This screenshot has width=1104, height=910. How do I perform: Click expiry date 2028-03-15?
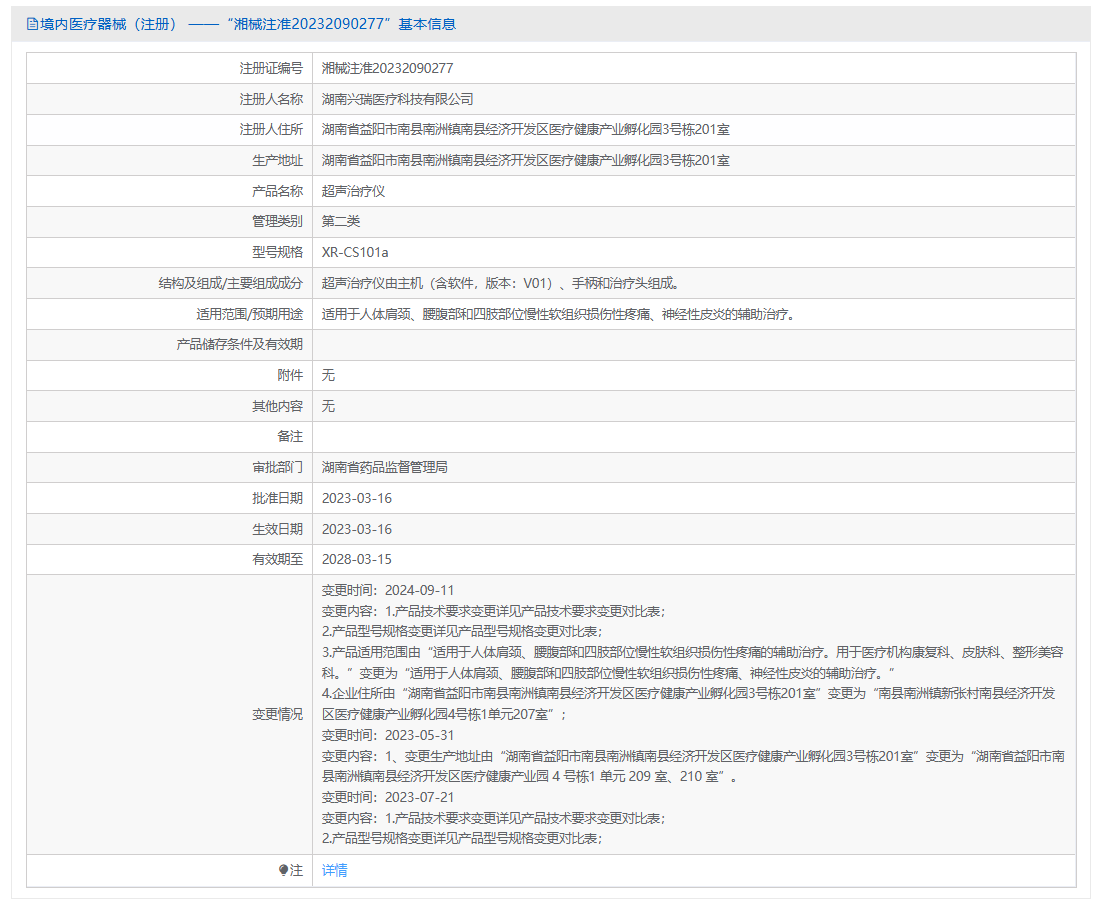[356, 559]
